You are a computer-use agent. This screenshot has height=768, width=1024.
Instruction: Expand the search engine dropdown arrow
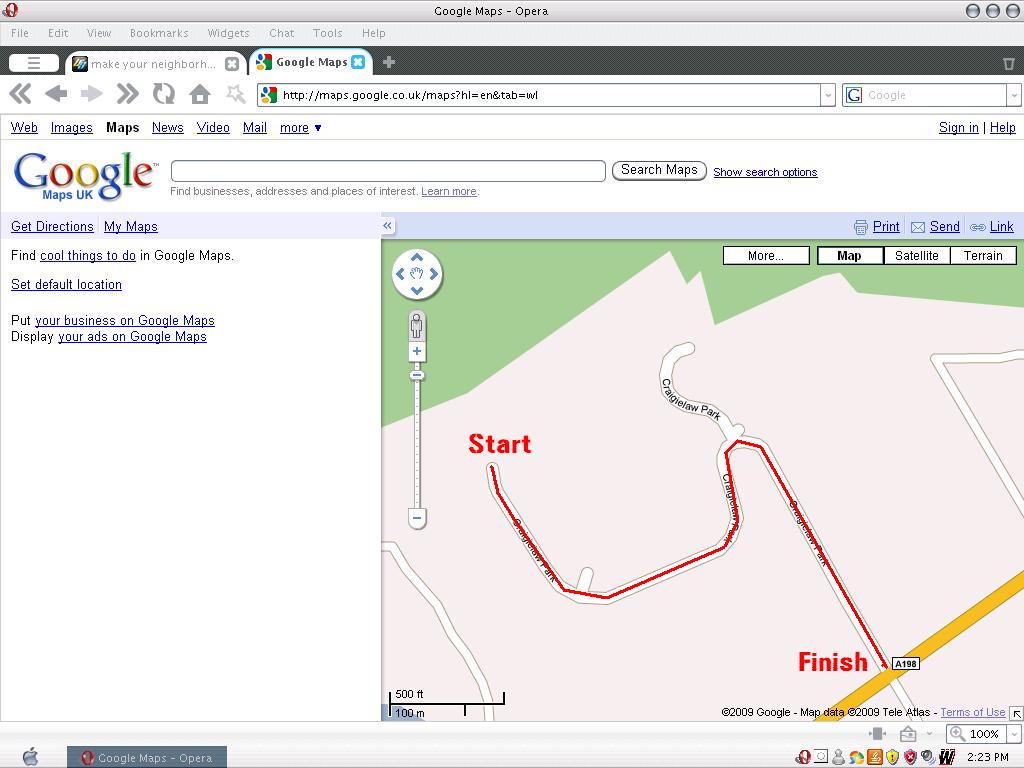tap(1014, 95)
